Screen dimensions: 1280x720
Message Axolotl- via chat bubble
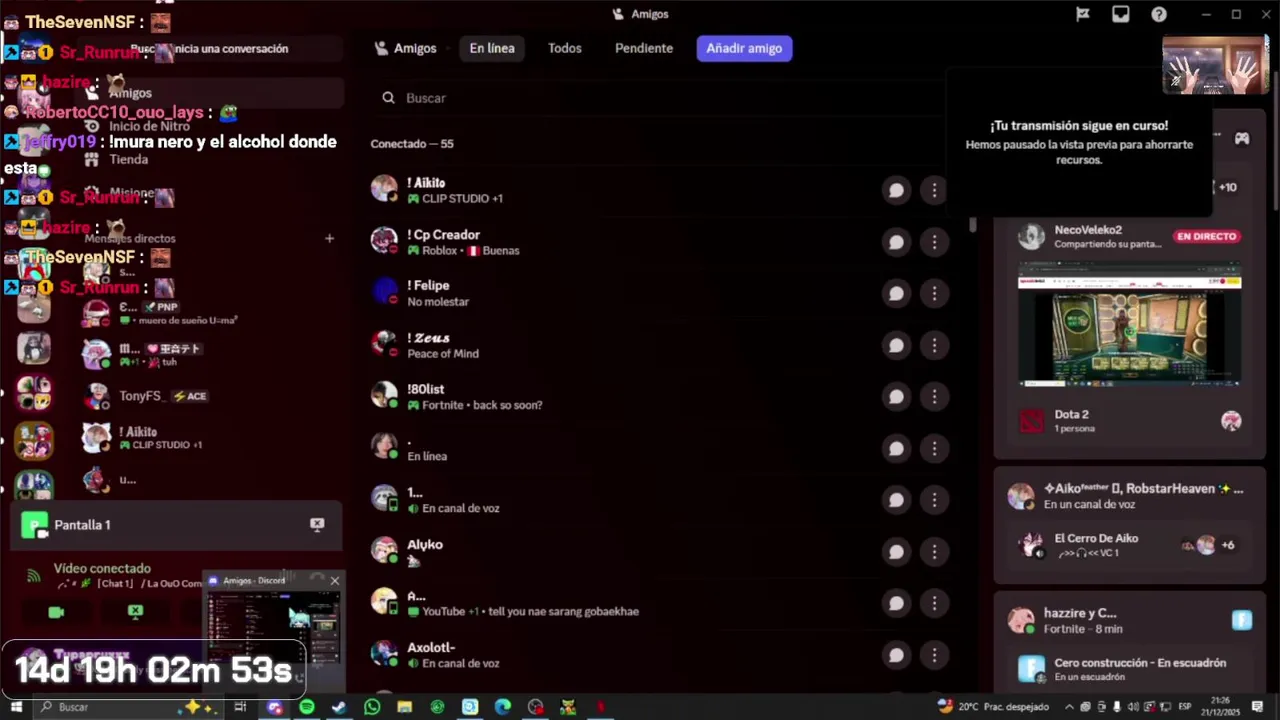(x=896, y=655)
